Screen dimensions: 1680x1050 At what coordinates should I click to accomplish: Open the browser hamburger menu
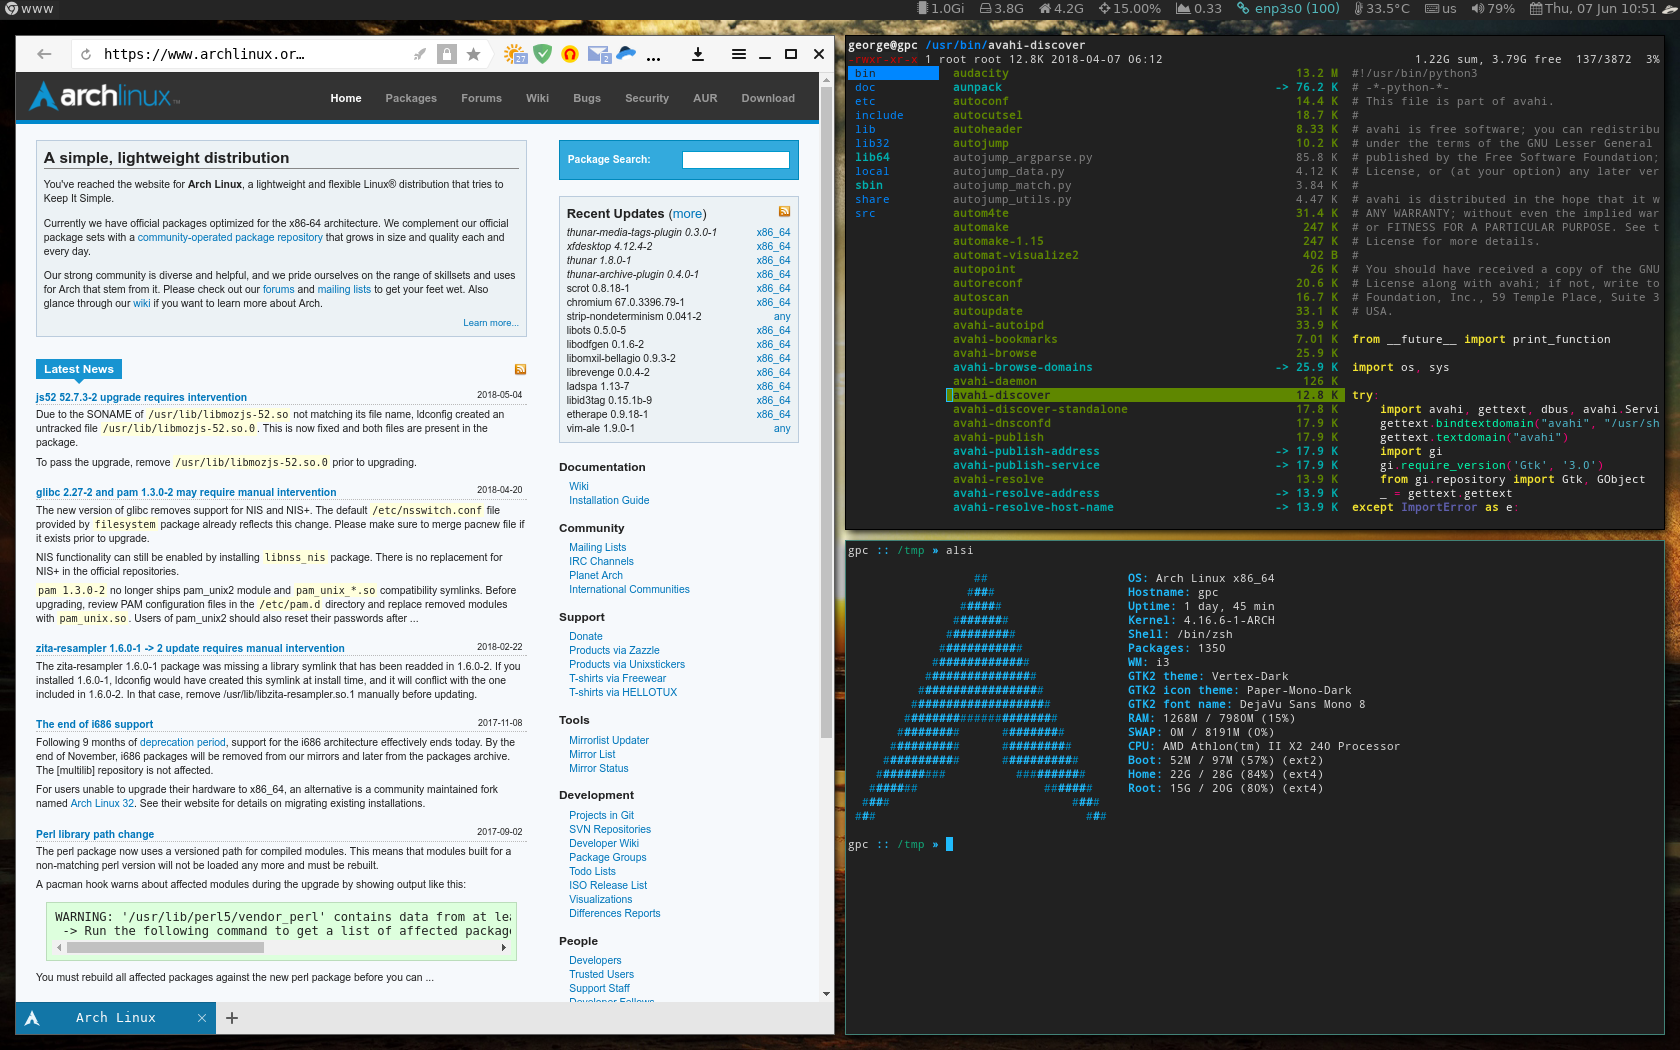coord(739,54)
